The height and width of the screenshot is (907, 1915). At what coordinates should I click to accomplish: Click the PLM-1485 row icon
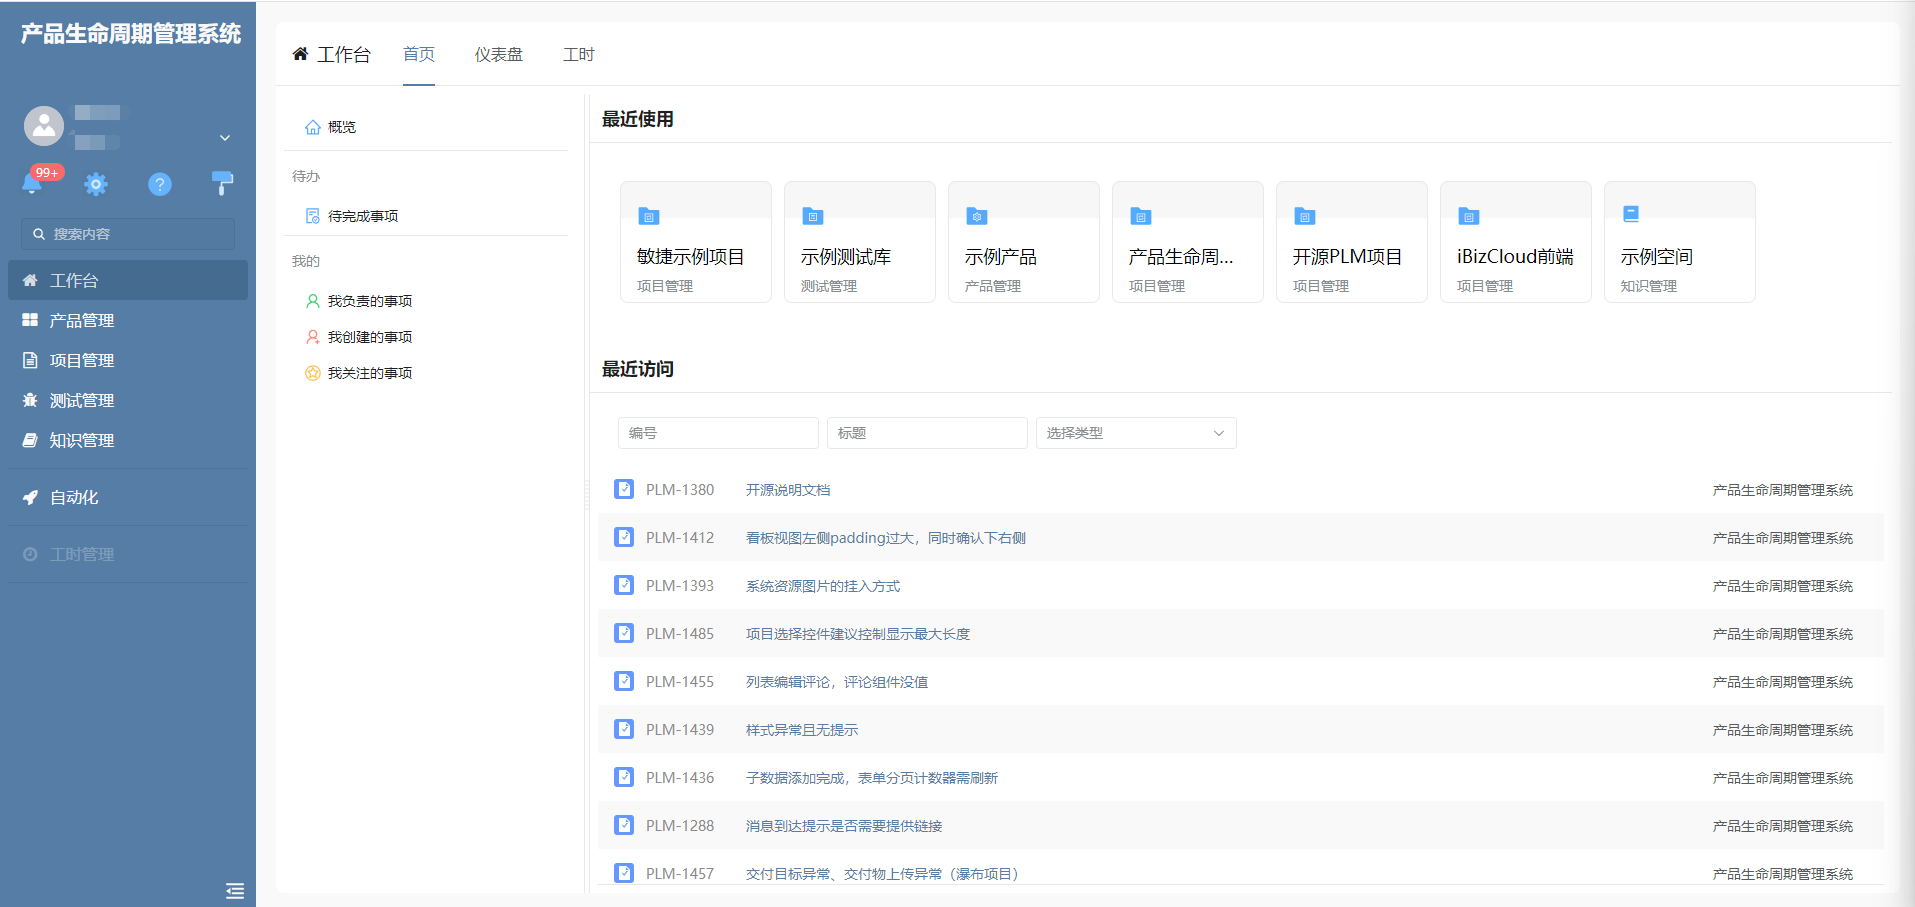(624, 633)
